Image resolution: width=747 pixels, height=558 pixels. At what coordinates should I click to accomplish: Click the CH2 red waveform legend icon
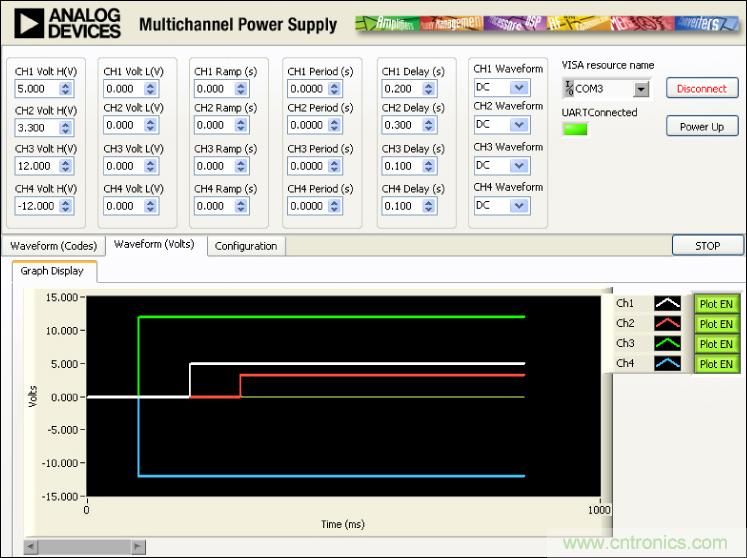[667, 324]
